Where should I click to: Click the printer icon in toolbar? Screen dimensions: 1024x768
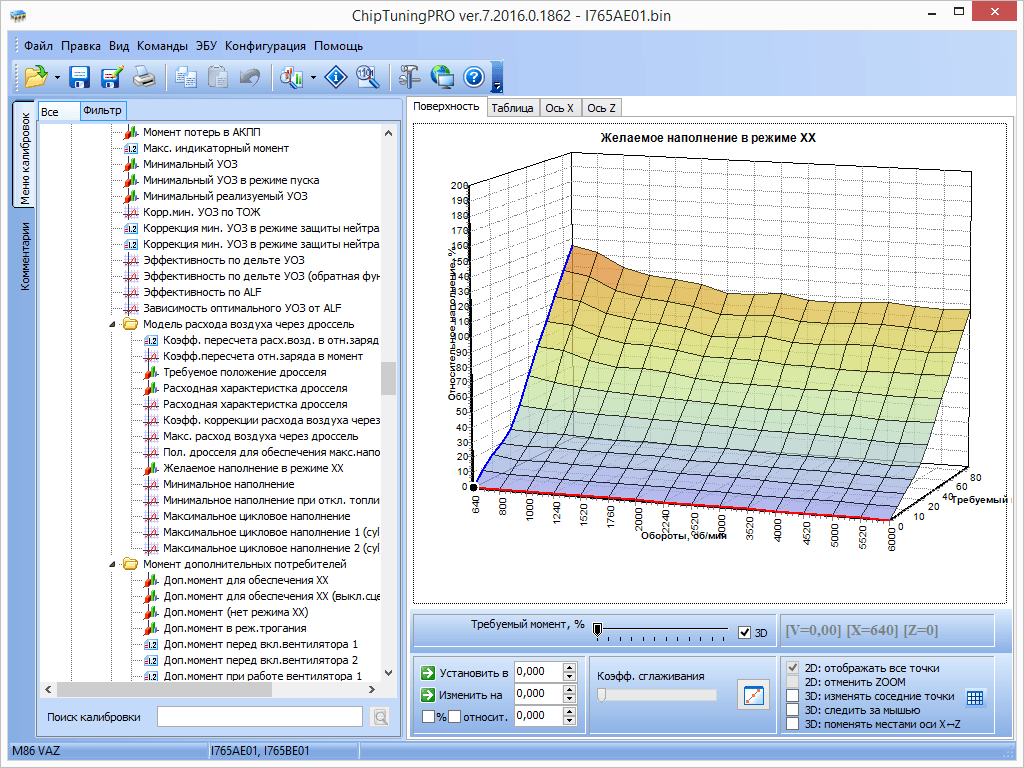[144, 76]
